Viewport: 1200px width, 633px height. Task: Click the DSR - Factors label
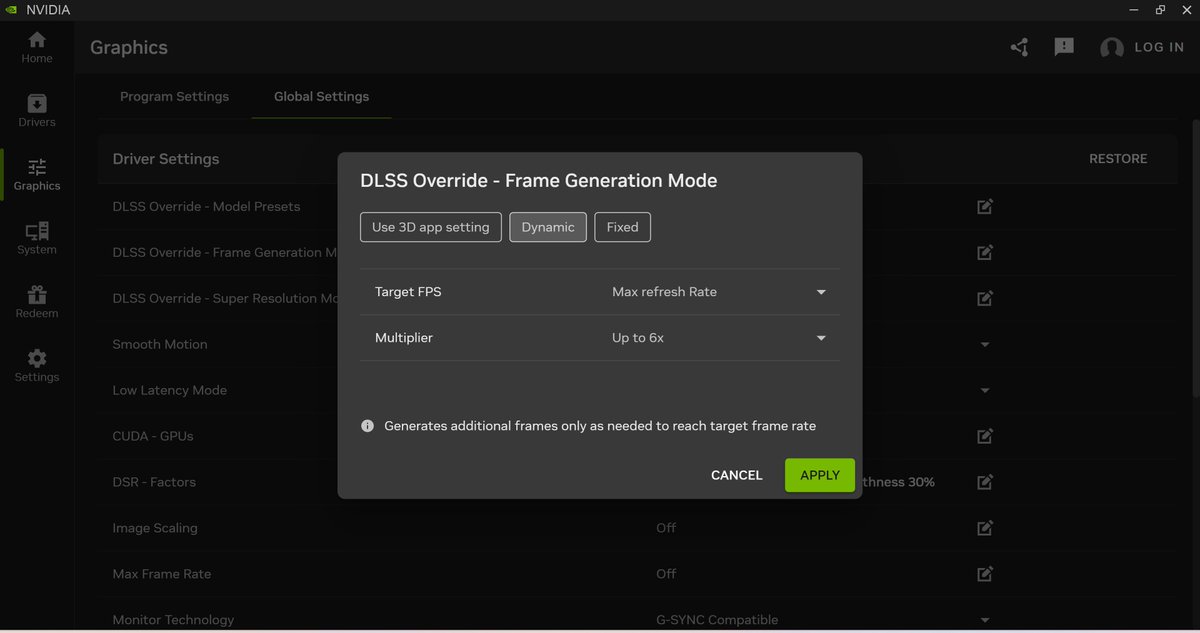tap(154, 482)
